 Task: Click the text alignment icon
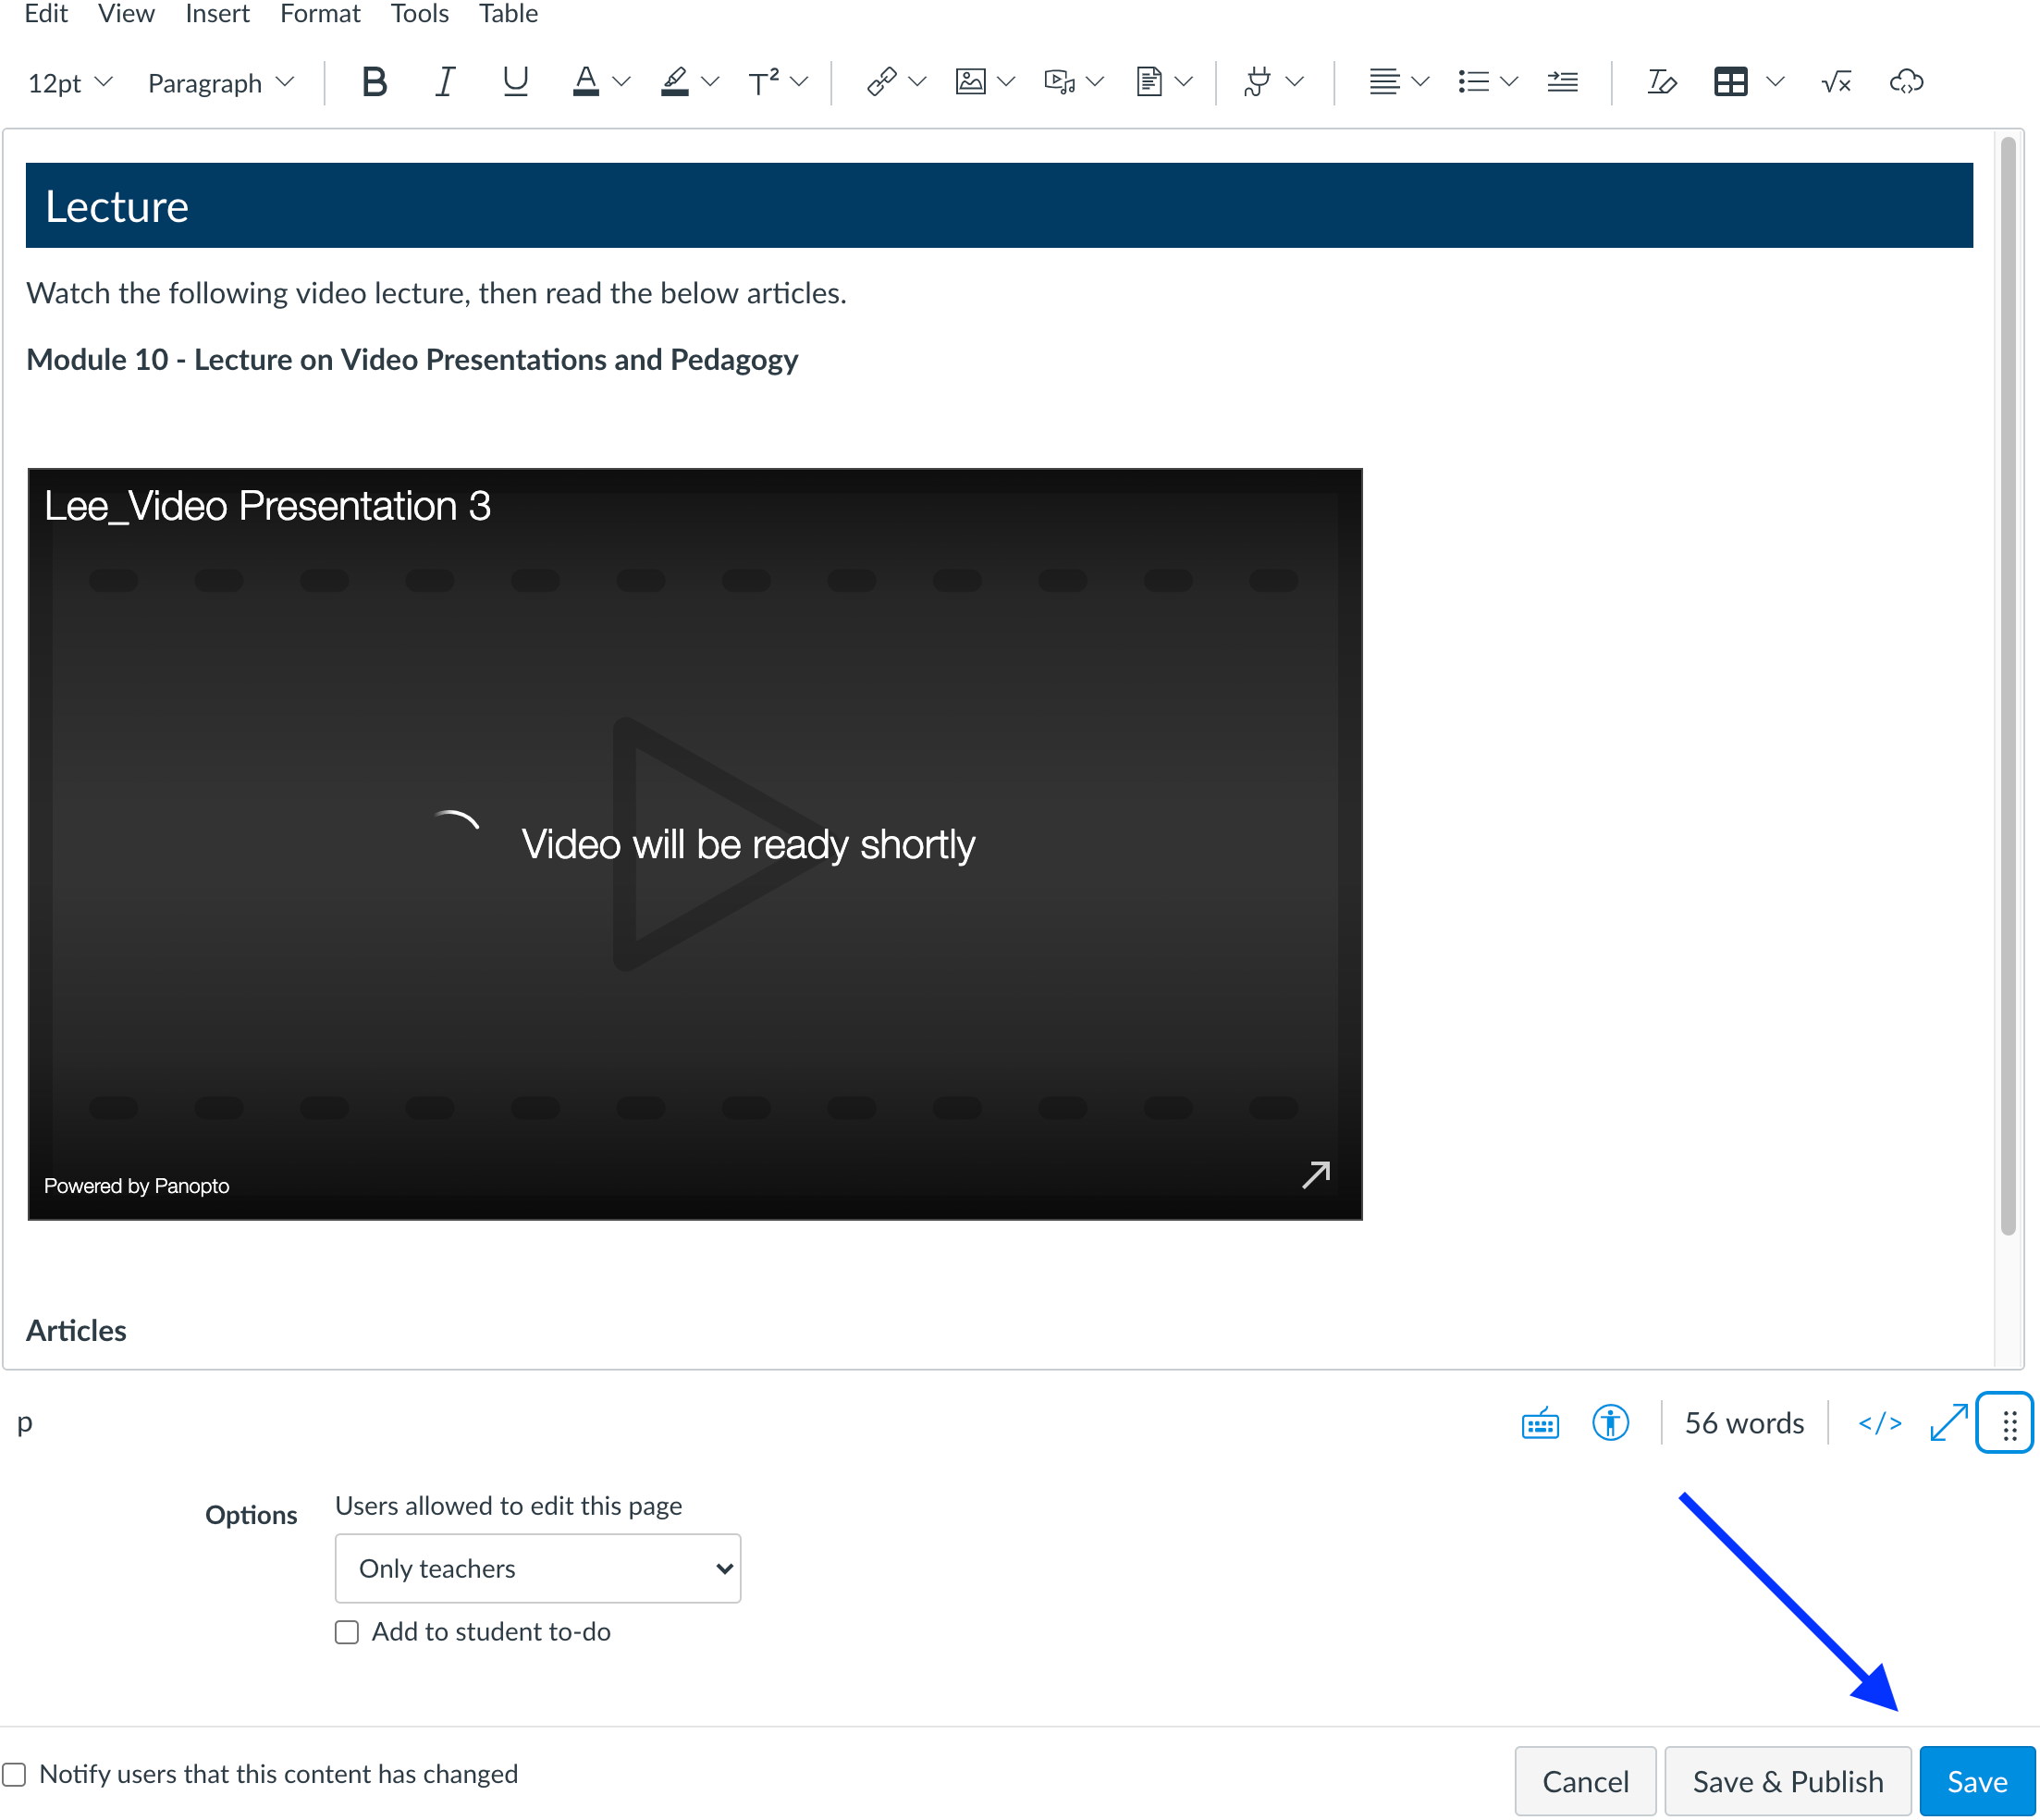(x=1384, y=82)
